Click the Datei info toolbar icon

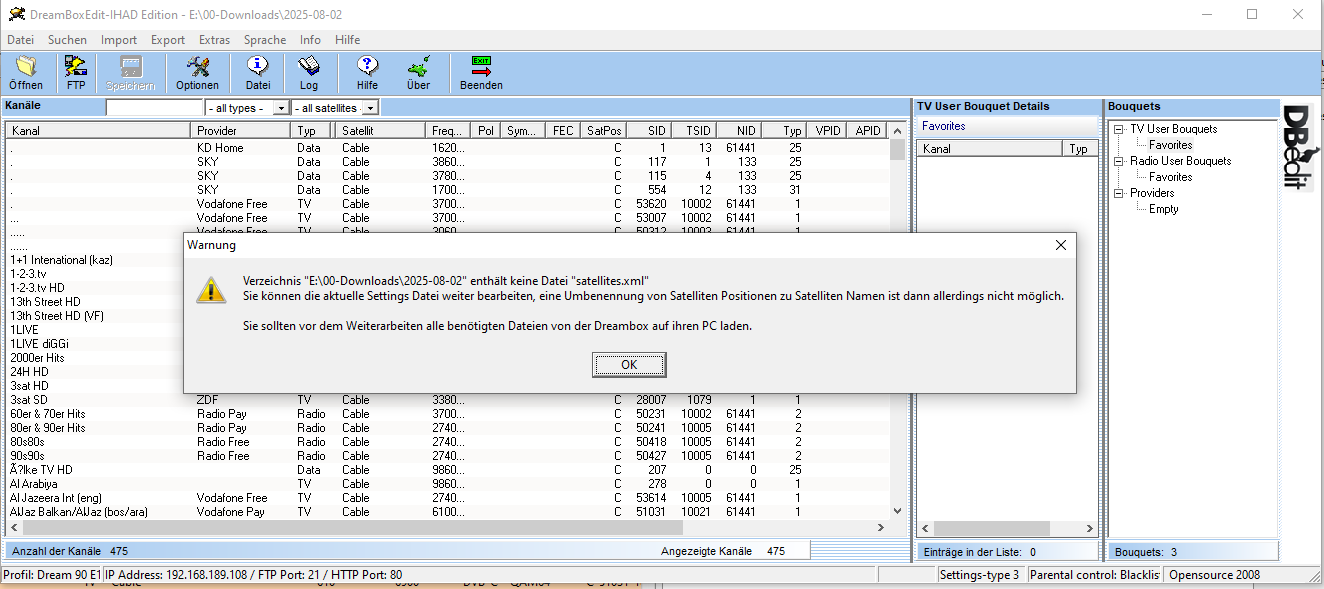coord(258,73)
